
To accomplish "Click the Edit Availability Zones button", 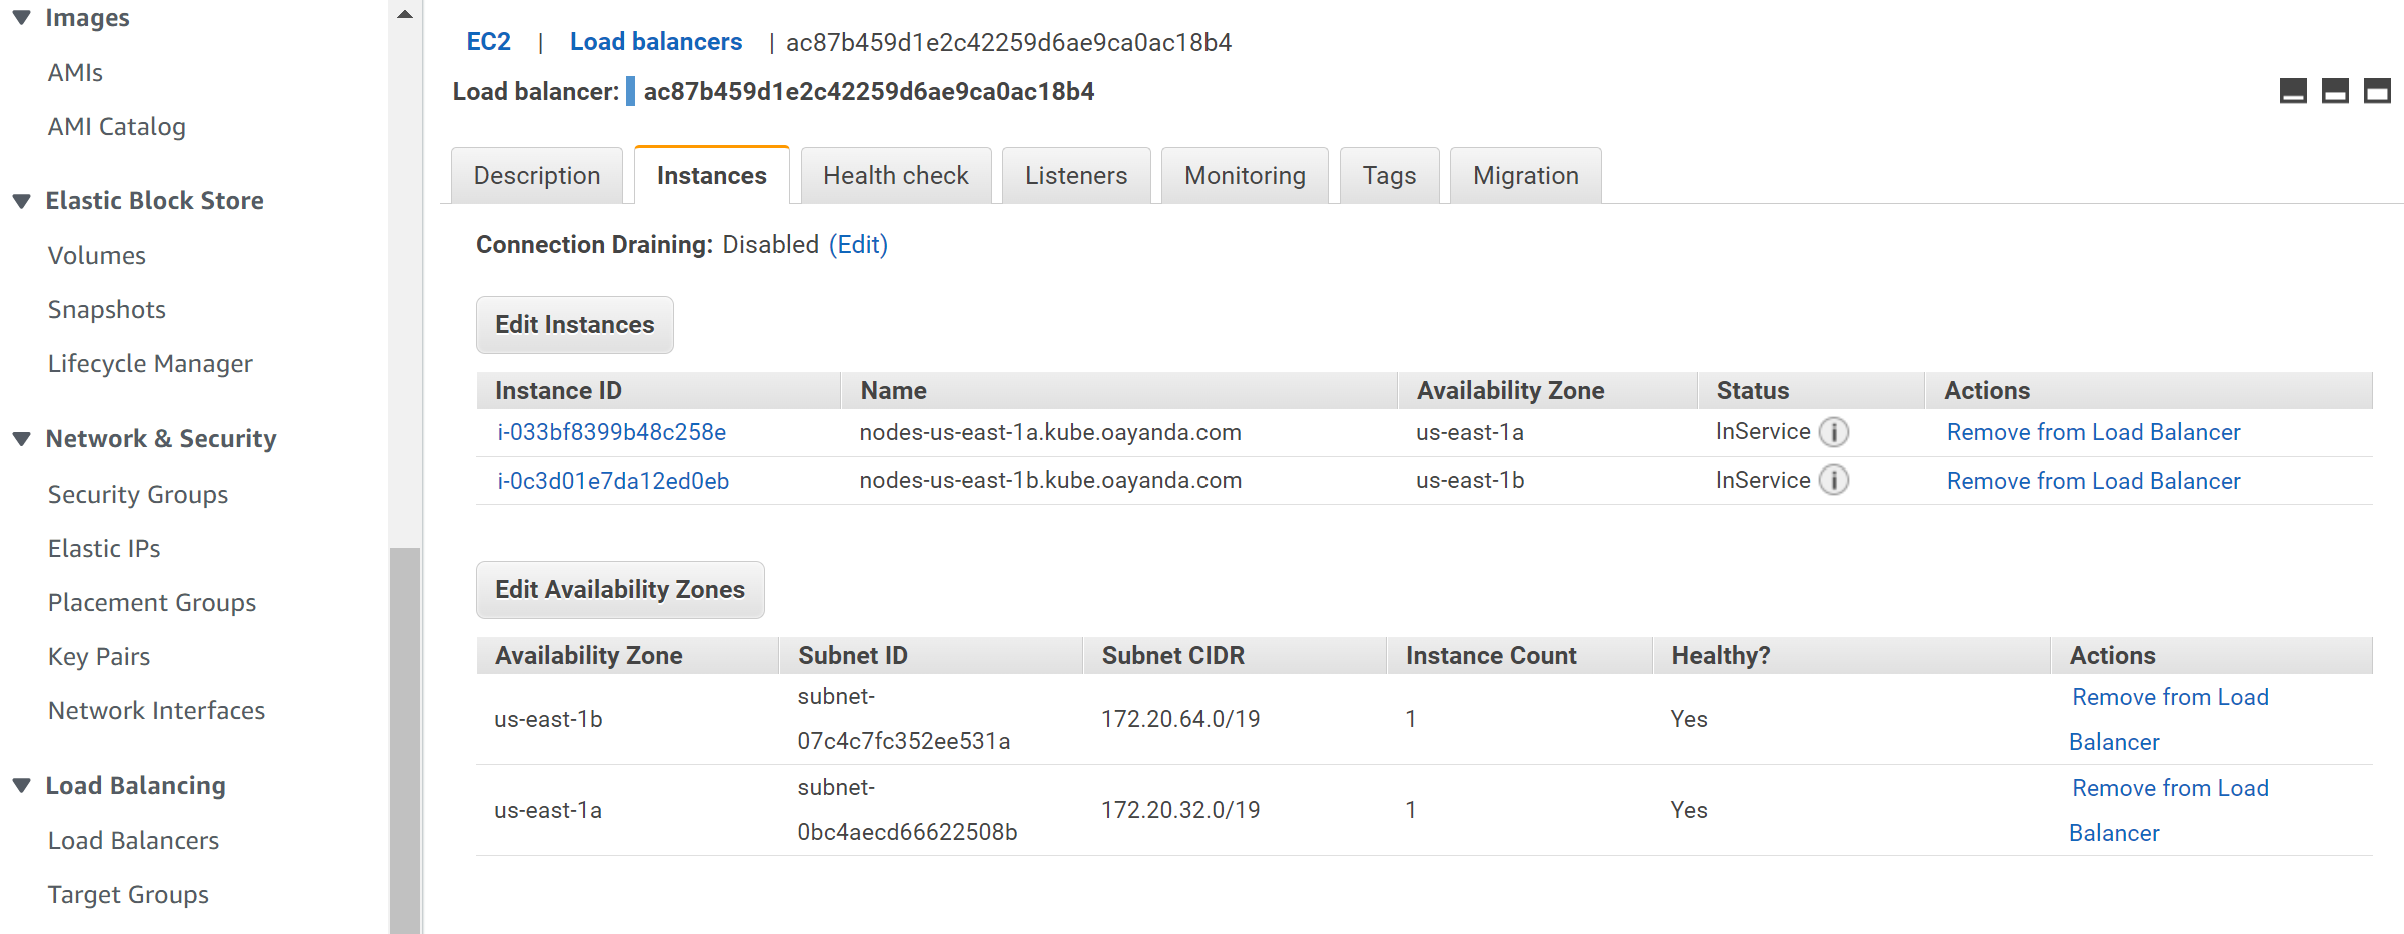I will click(620, 589).
